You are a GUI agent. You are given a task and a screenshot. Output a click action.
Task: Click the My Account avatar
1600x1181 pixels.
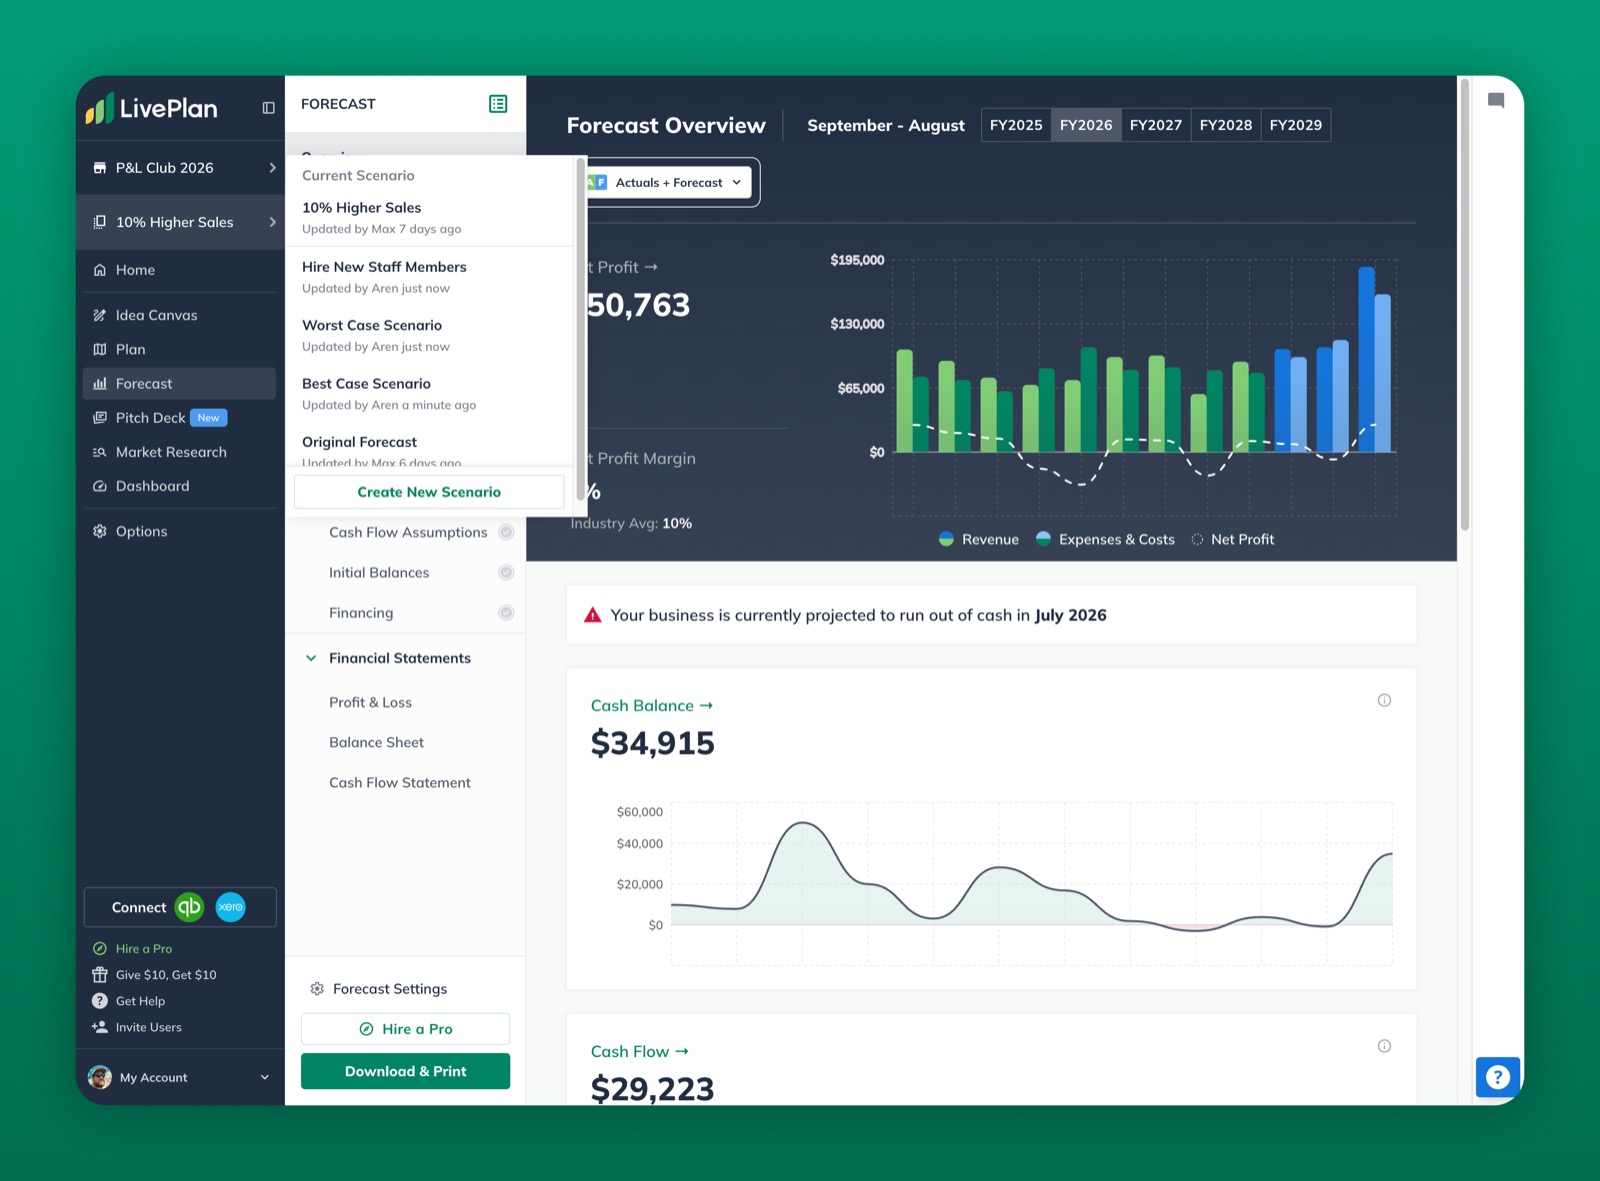(100, 1077)
